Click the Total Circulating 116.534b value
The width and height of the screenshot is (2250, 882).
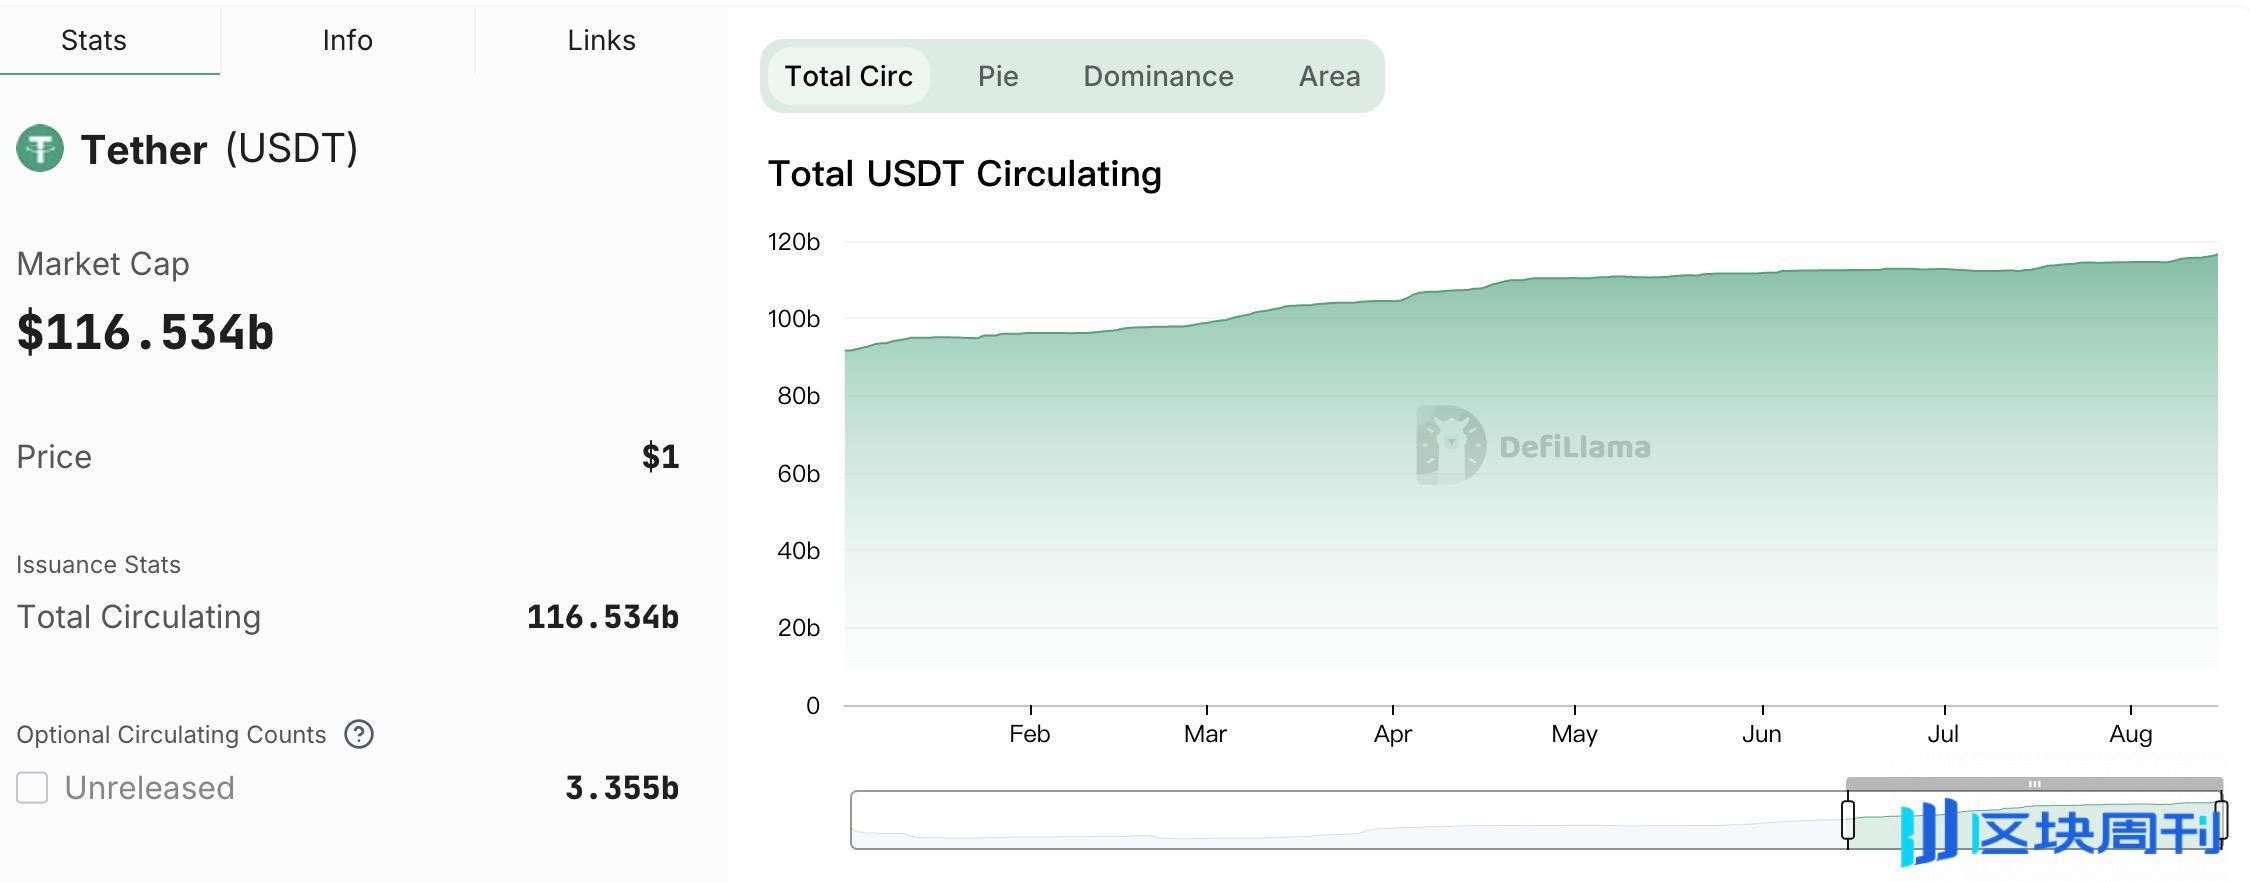coord(603,617)
